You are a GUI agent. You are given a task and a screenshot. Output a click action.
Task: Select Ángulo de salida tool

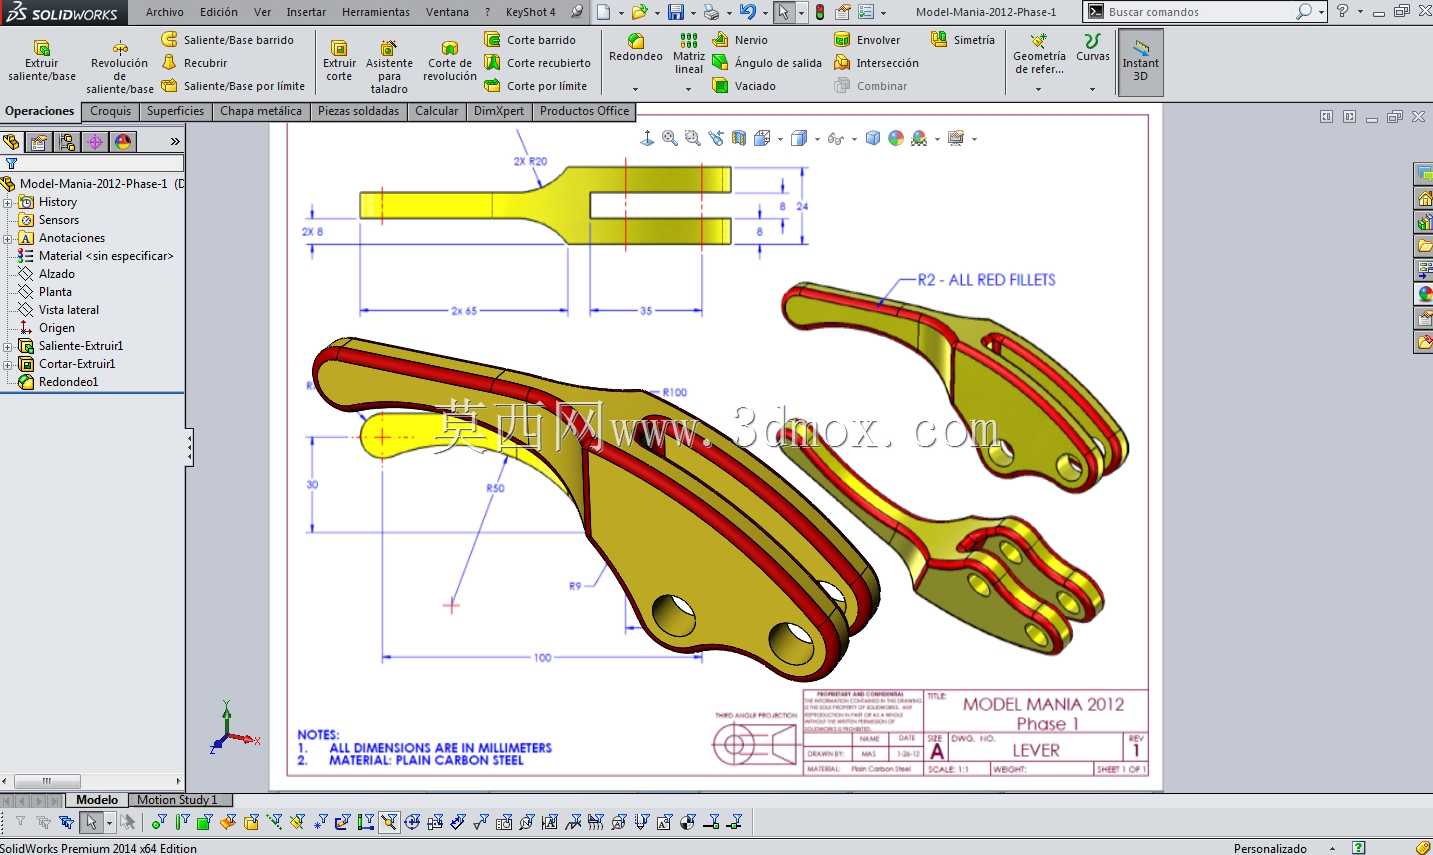[767, 63]
